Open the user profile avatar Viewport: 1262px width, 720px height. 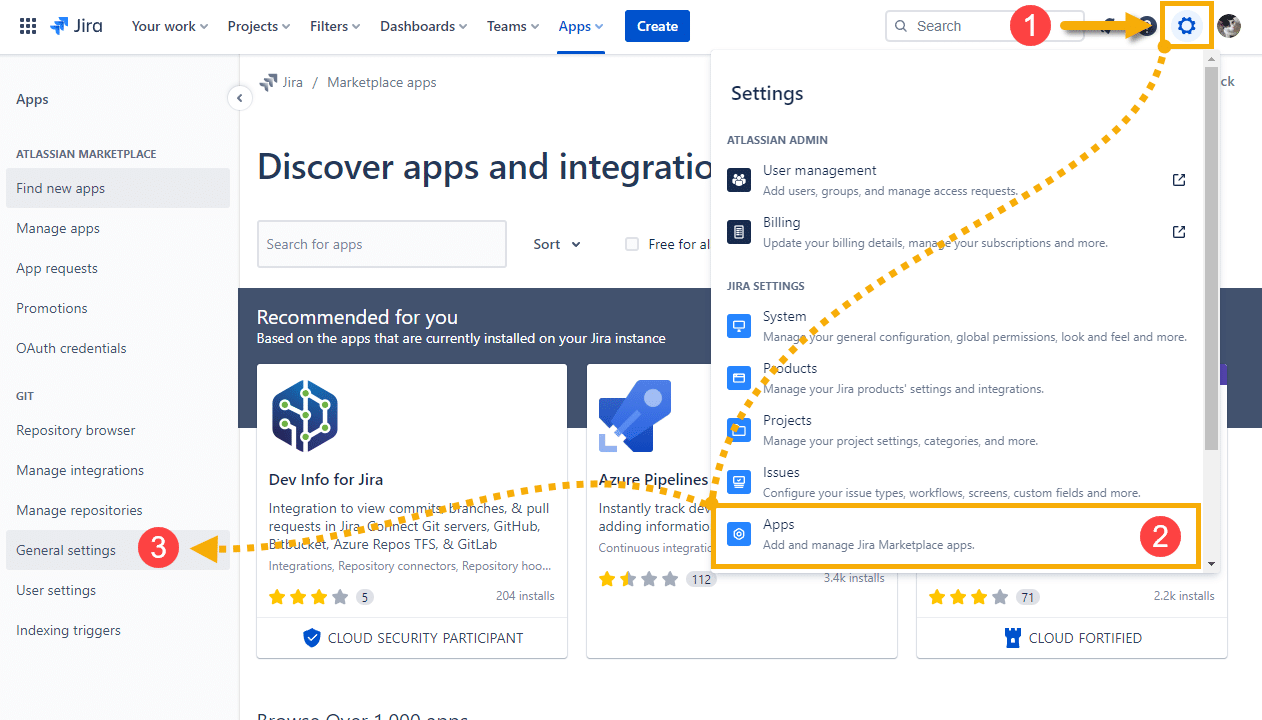click(x=1229, y=26)
